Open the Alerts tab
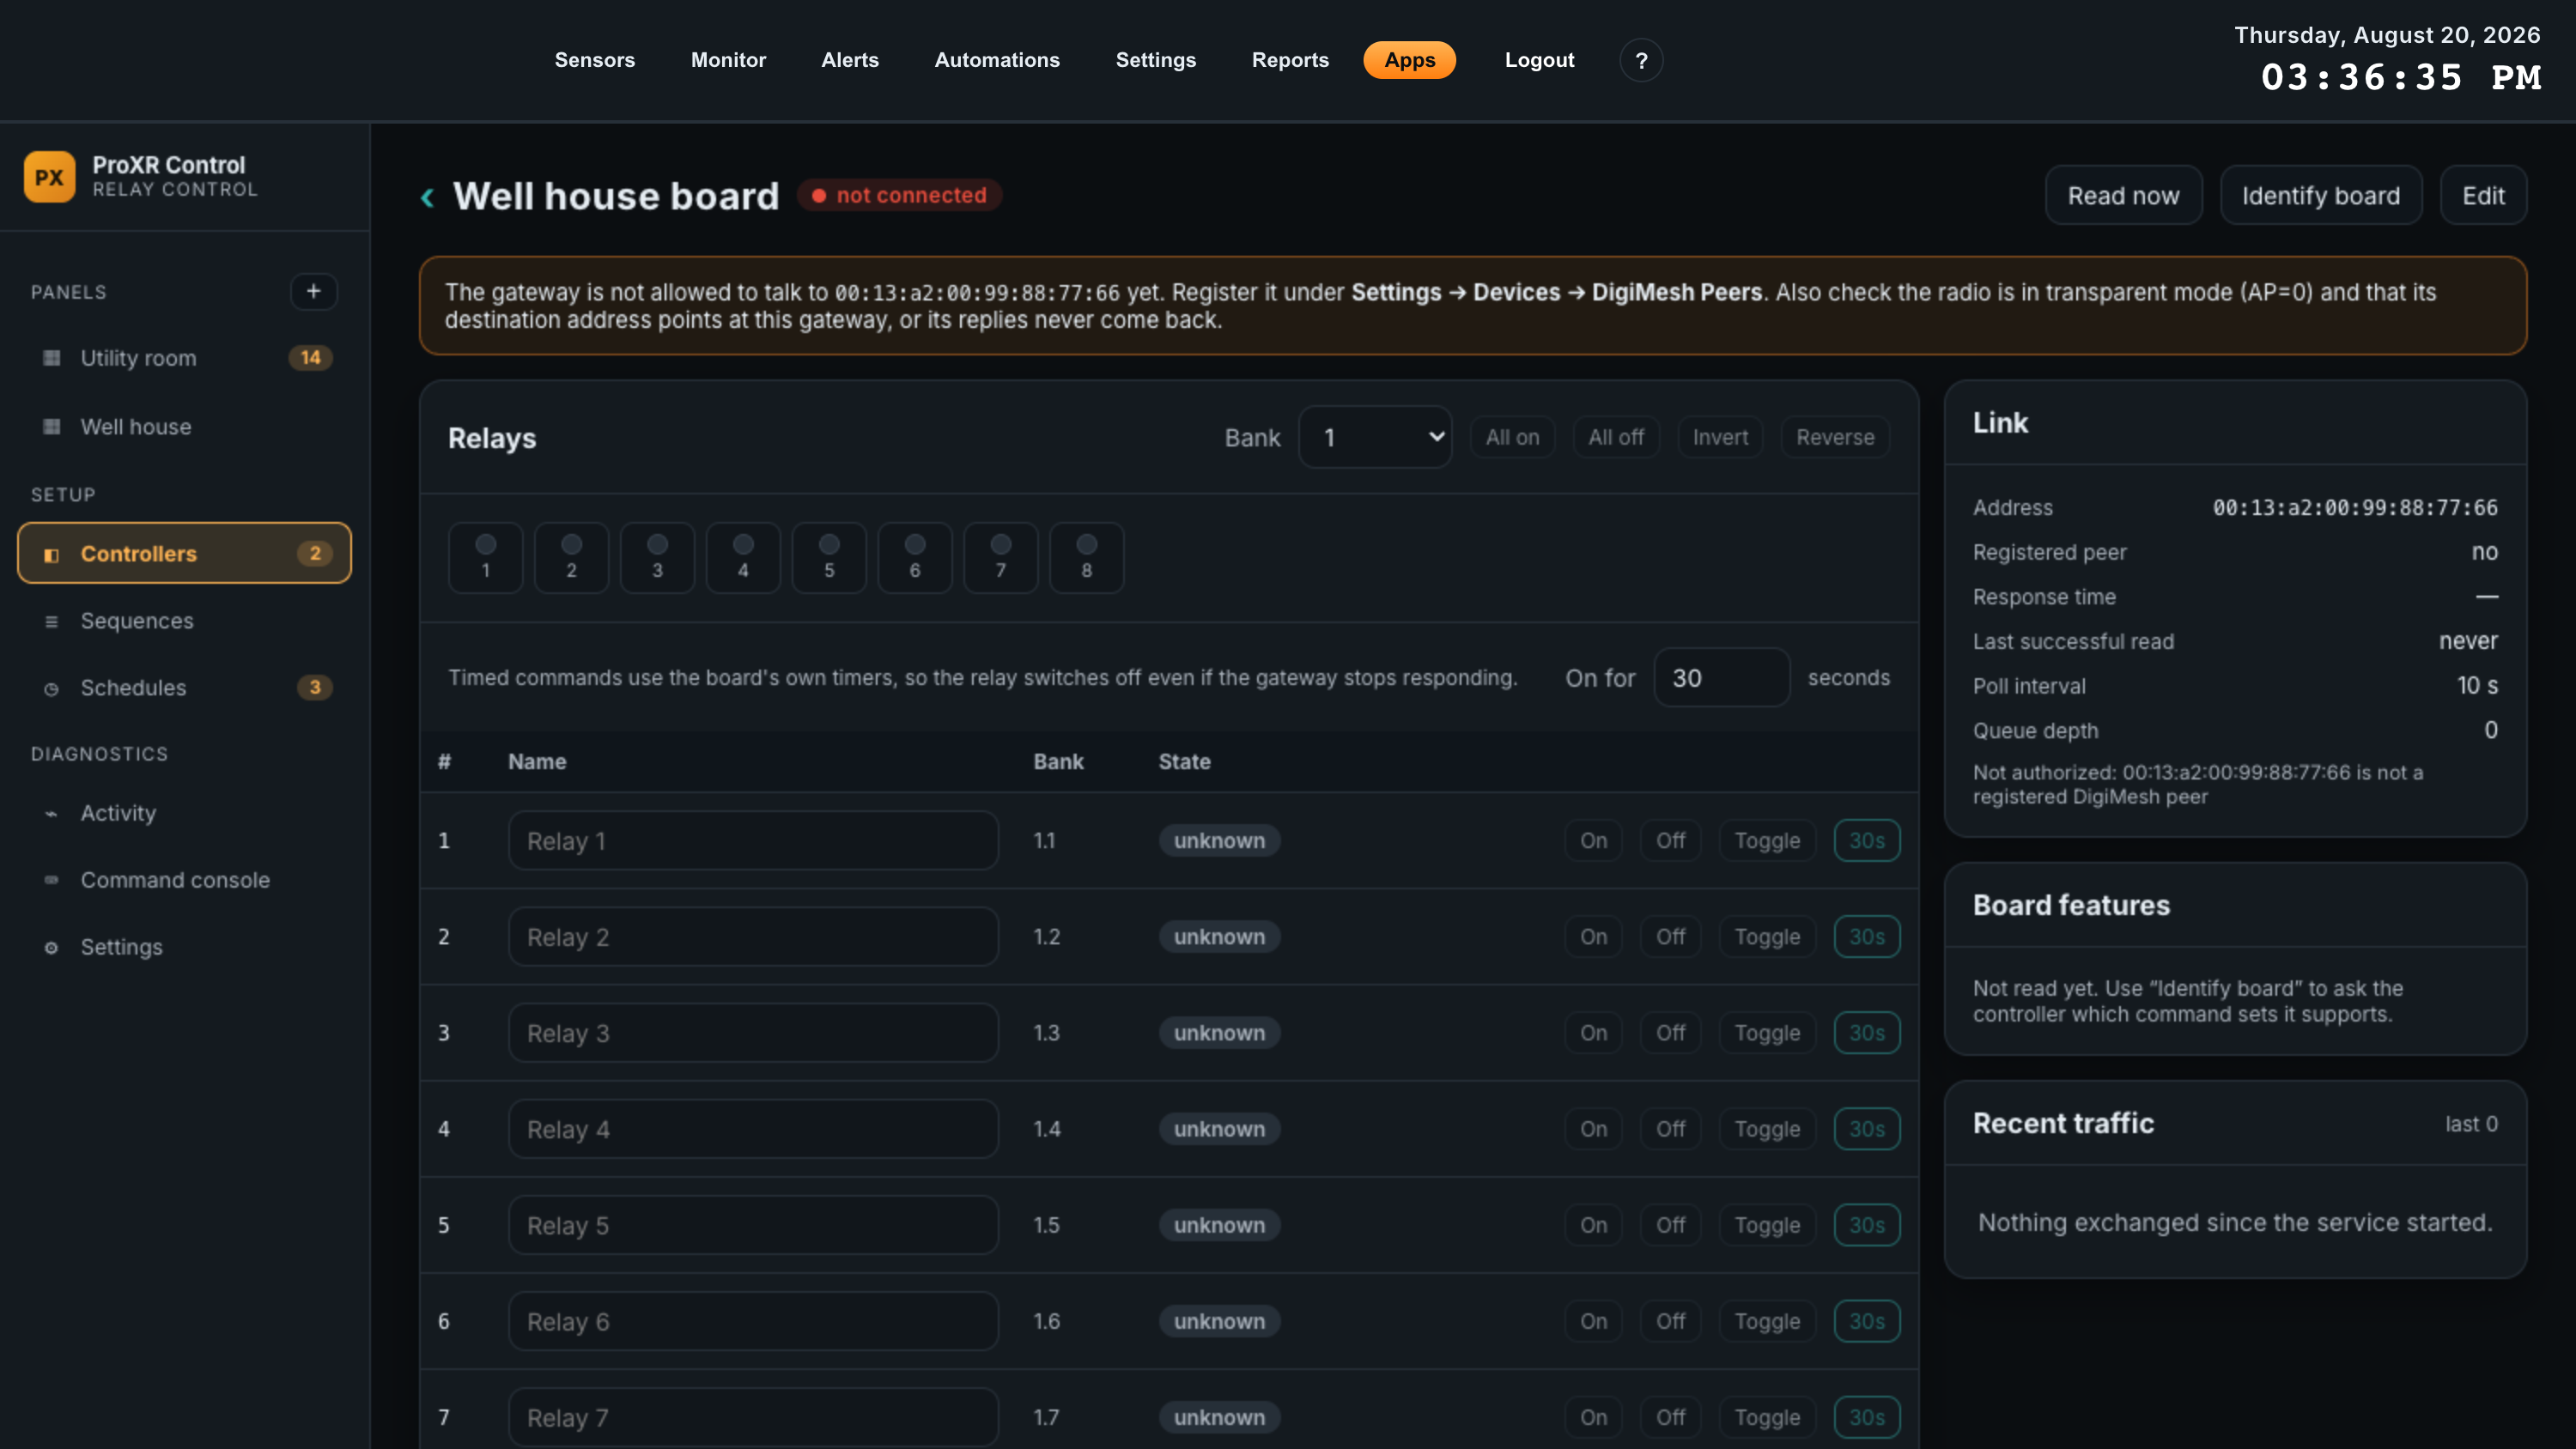Viewport: 2576px width, 1449px height. click(850, 60)
